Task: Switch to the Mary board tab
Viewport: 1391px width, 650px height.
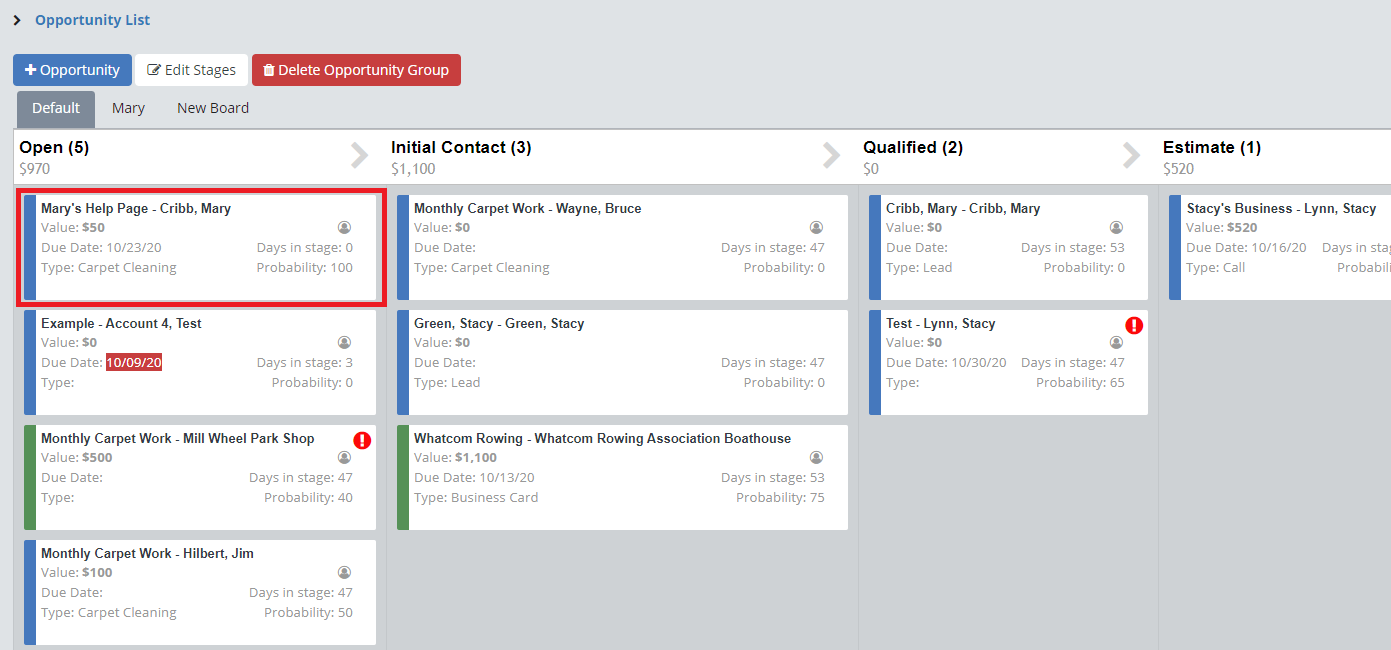Action: pos(128,108)
